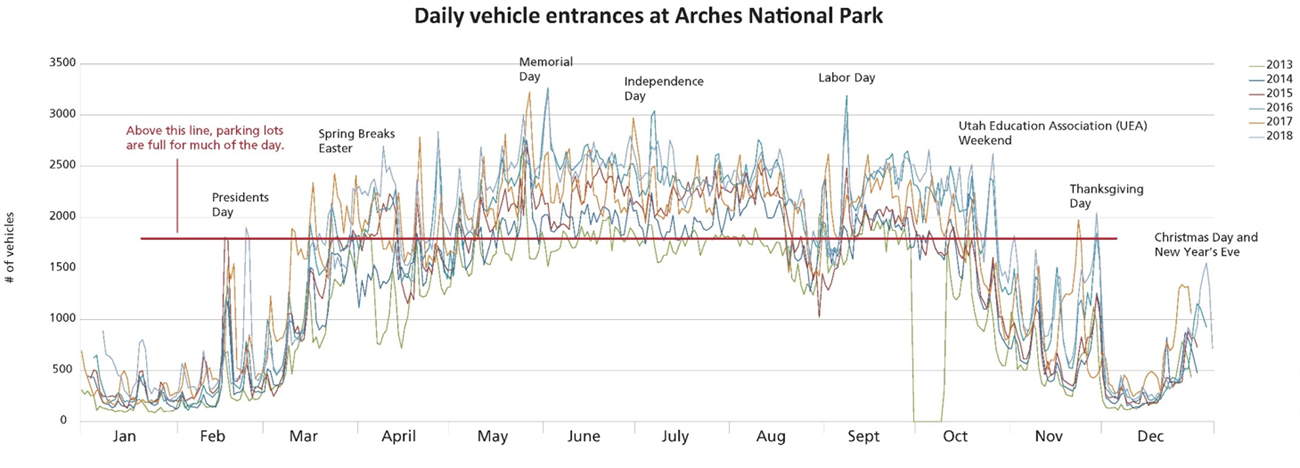Click the 'Spring Breaks Easter' annotation
This screenshot has height=468, width=1300.
point(357,140)
